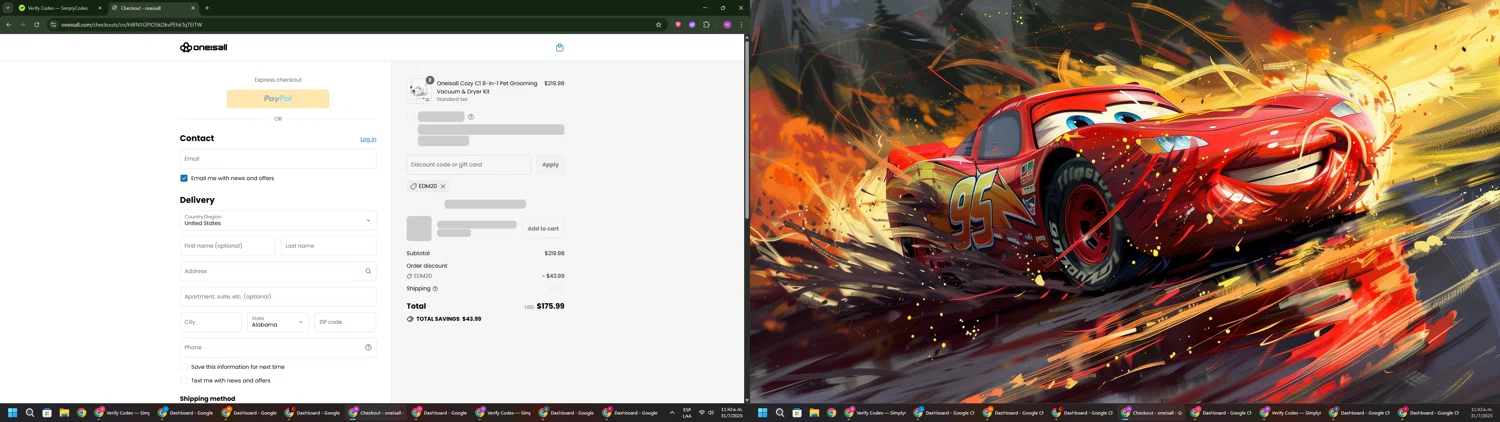Open Chrome profile avatar
This screenshot has height=422, width=1500.
[x=727, y=24]
